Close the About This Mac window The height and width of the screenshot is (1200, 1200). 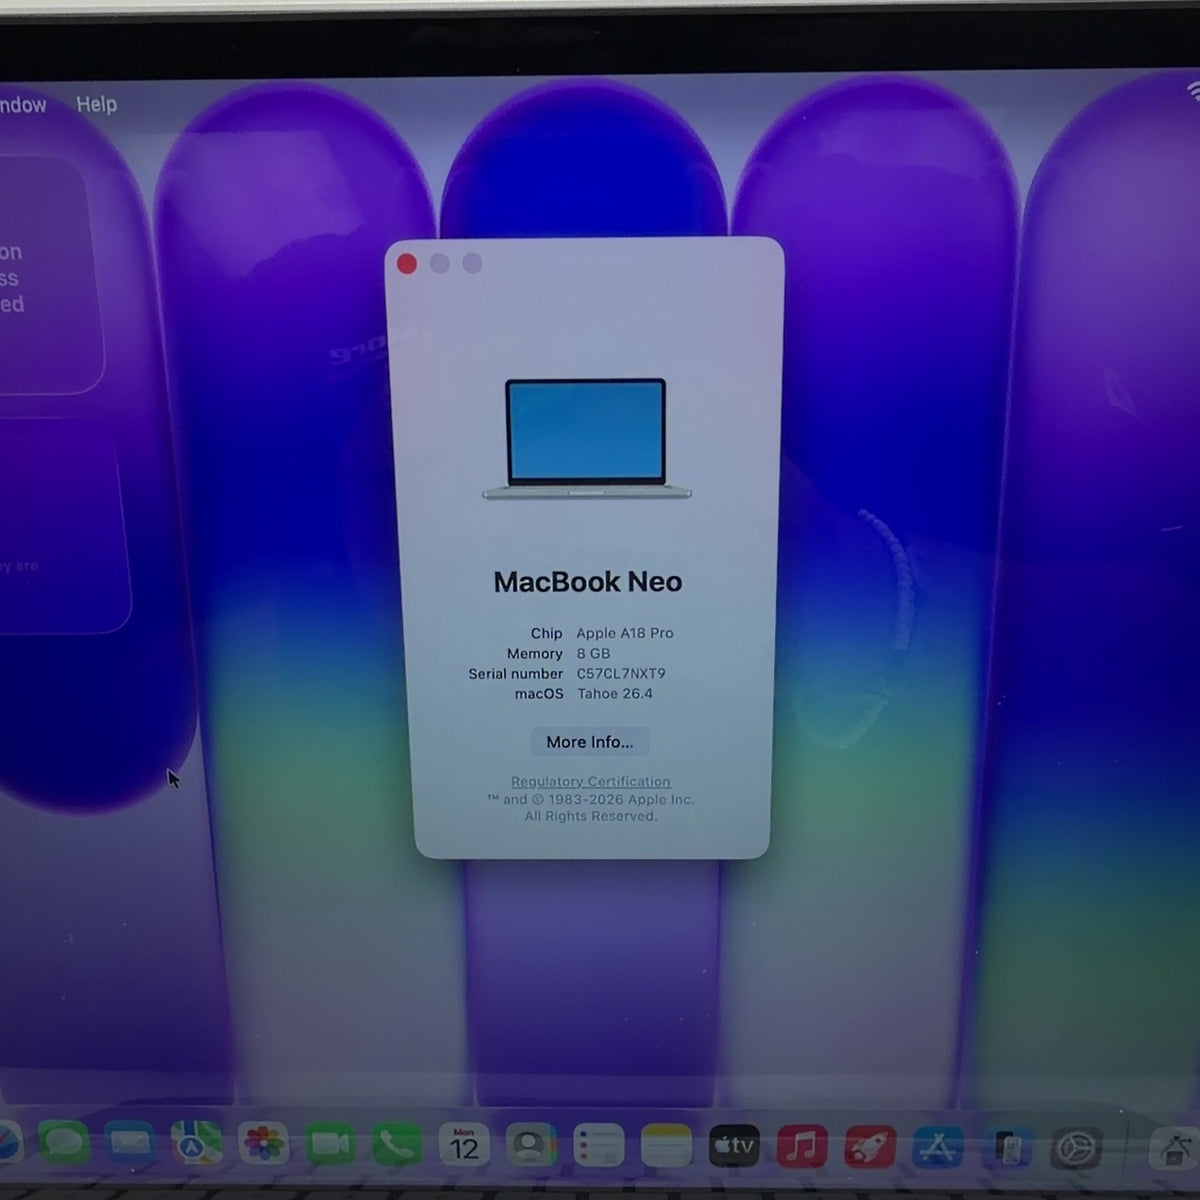pyautogui.click(x=407, y=264)
